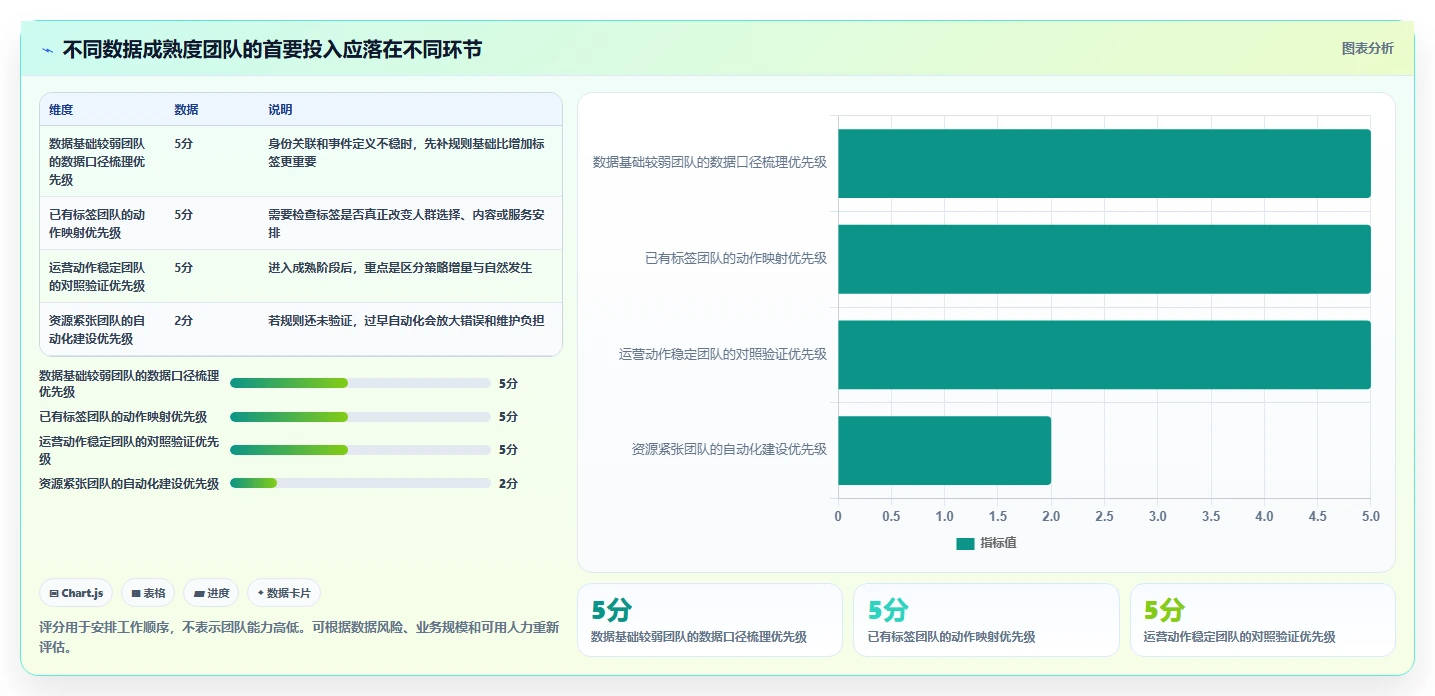
Task: Click description 进入成熟阶段后，重点是区分策略增量
Action: point(400,268)
